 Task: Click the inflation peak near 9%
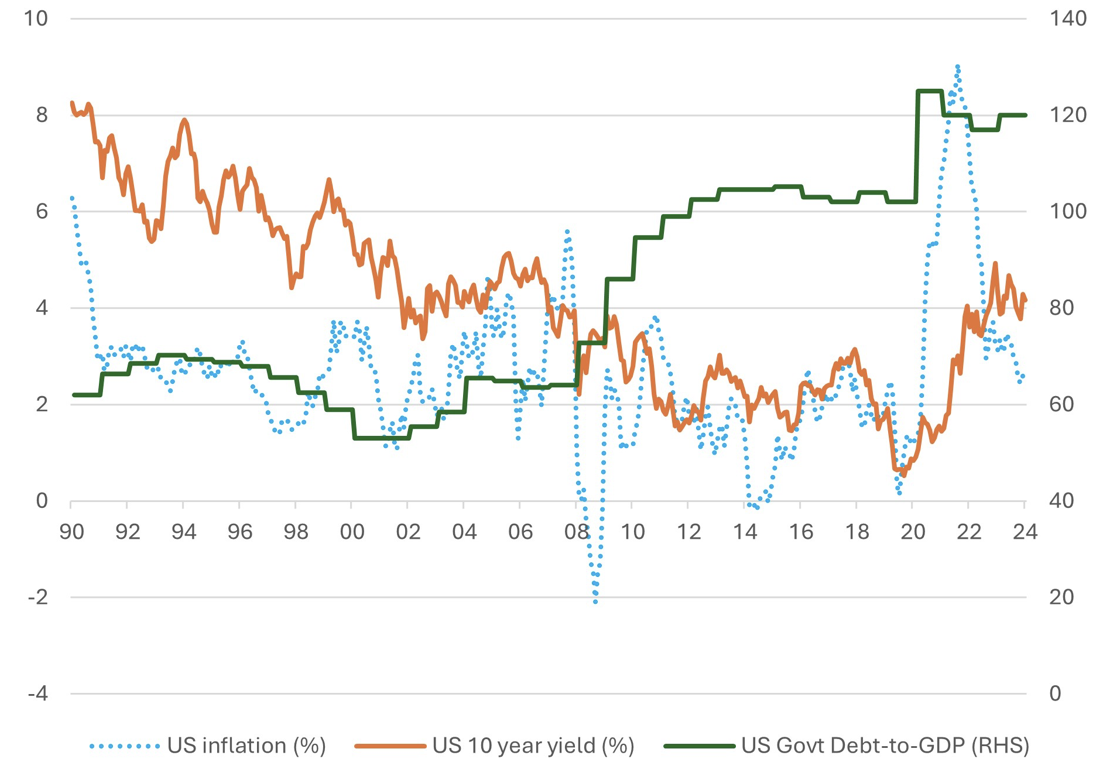click(x=957, y=68)
